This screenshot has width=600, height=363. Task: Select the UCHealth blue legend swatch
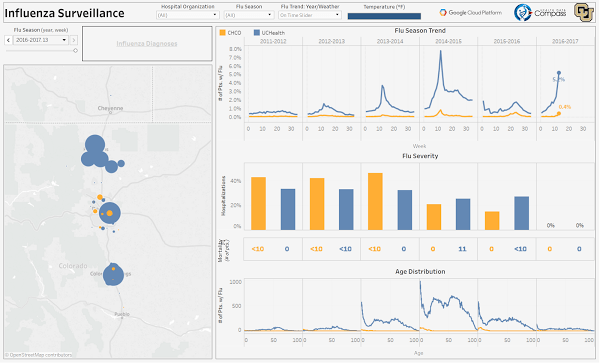click(x=257, y=33)
